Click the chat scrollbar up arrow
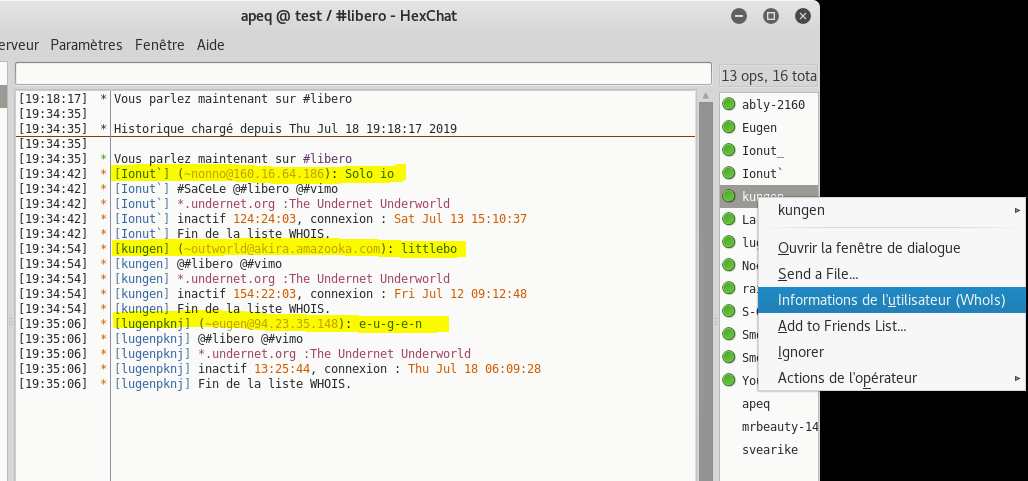 (705, 96)
